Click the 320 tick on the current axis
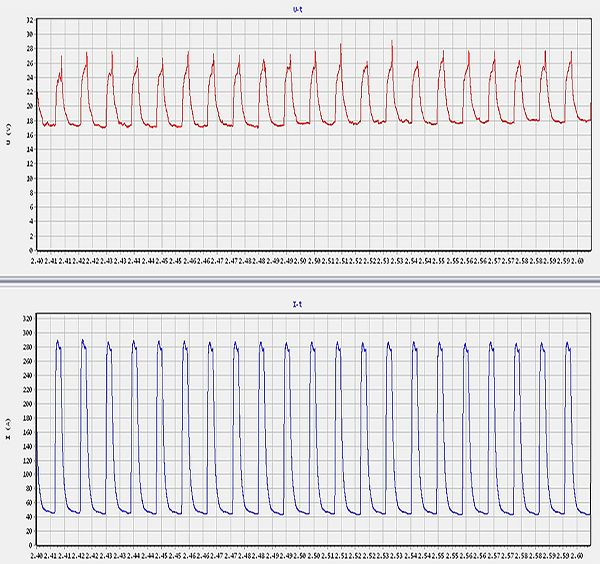Viewport: 600px width, 564px height. point(27,318)
